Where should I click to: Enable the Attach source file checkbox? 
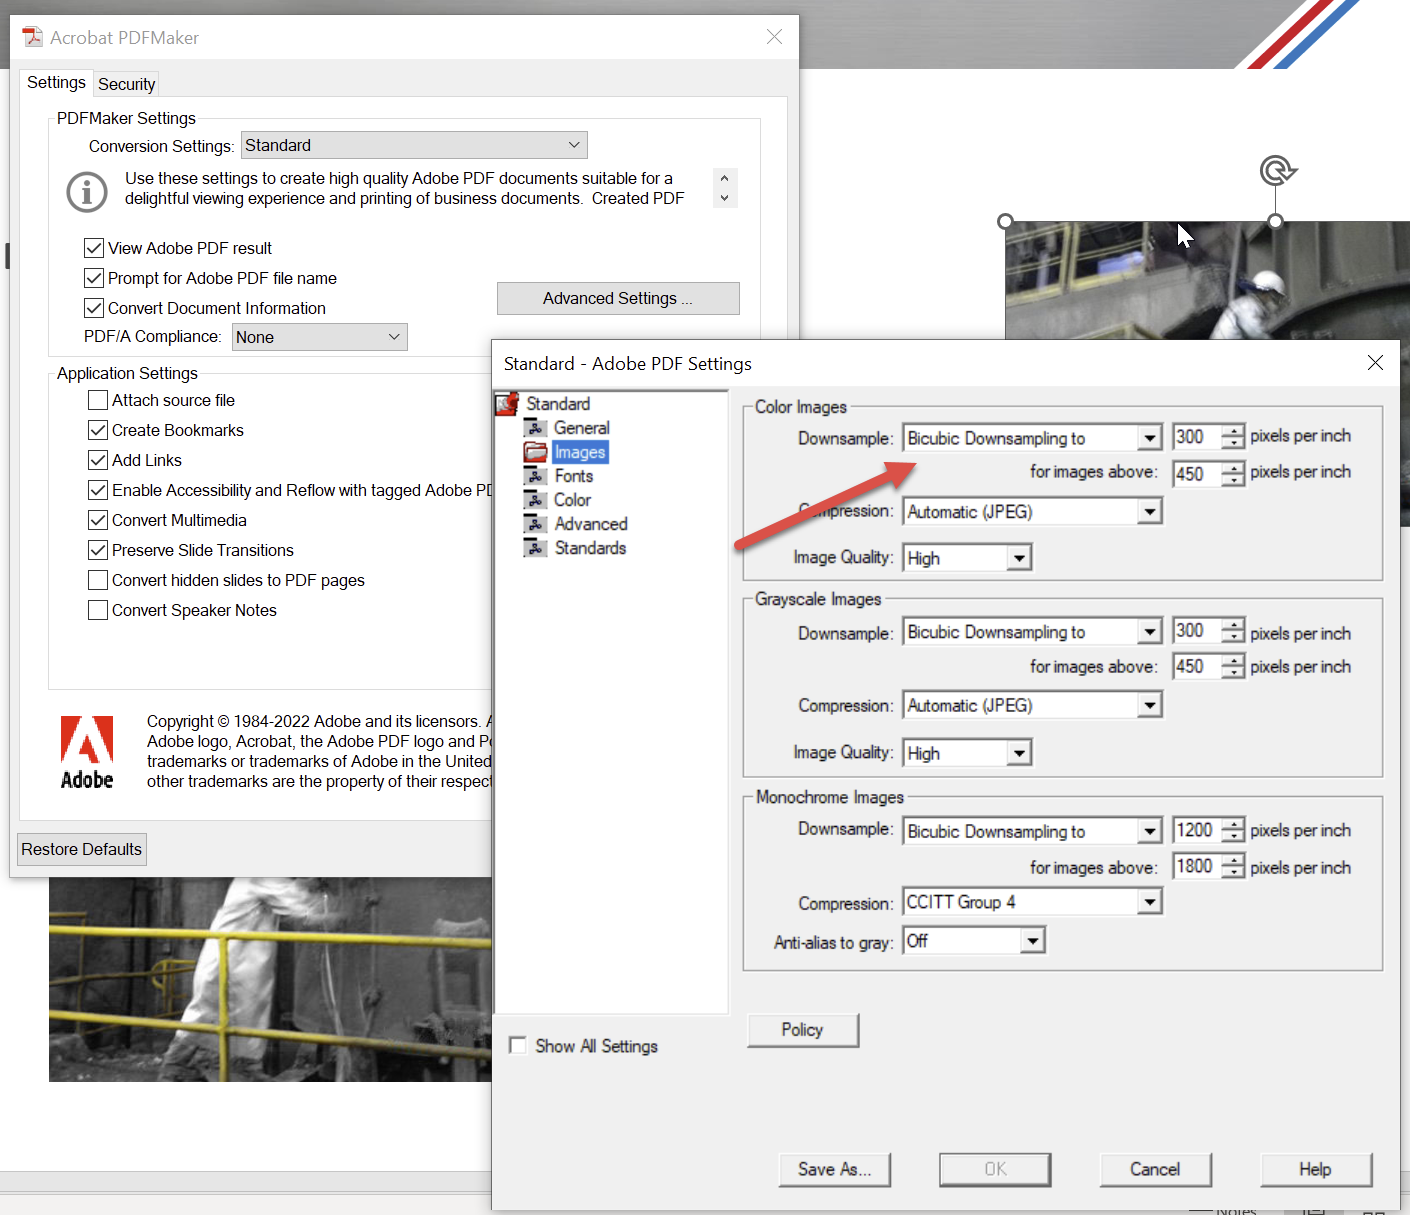coord(97,399)
